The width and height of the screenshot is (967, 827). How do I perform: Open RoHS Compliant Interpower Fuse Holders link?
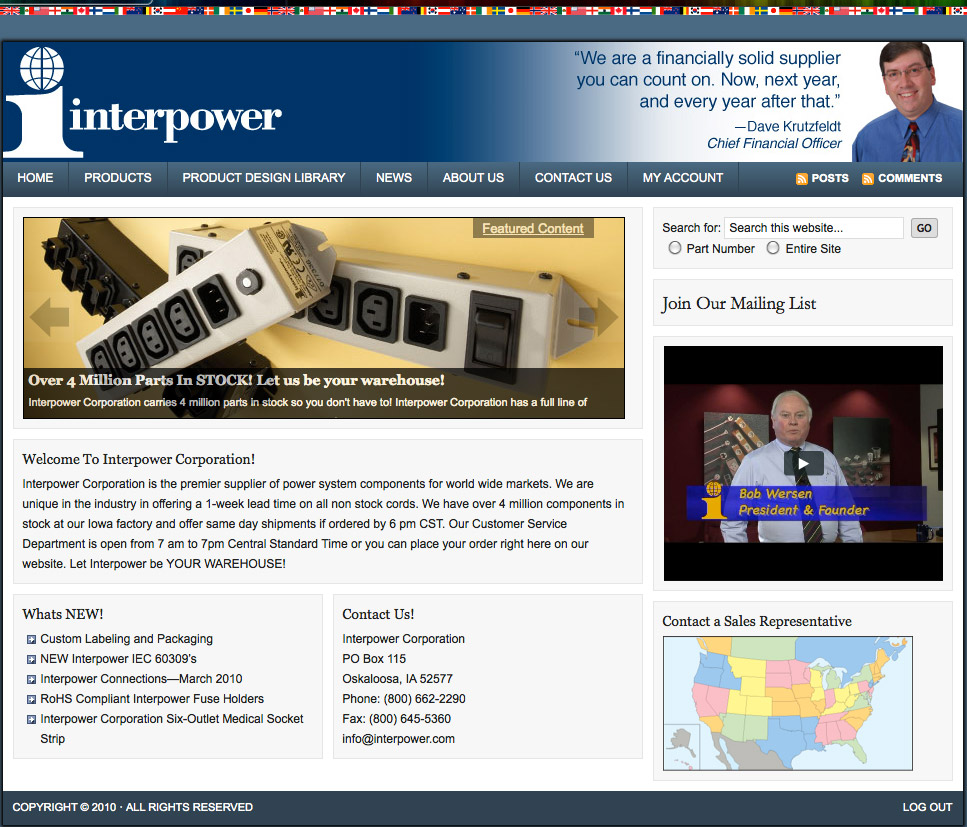152,699
